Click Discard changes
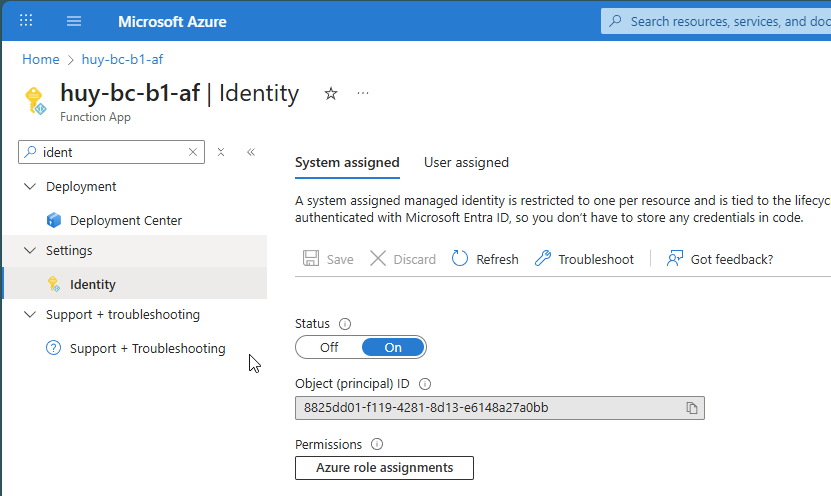 (x=403, y=259)
